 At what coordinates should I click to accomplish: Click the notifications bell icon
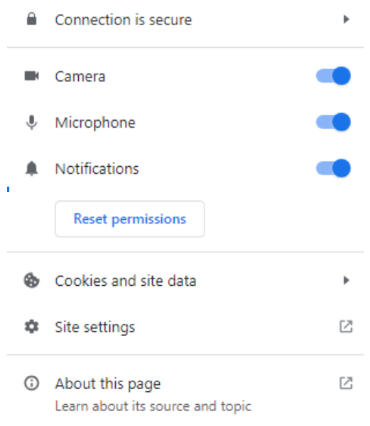32,168
